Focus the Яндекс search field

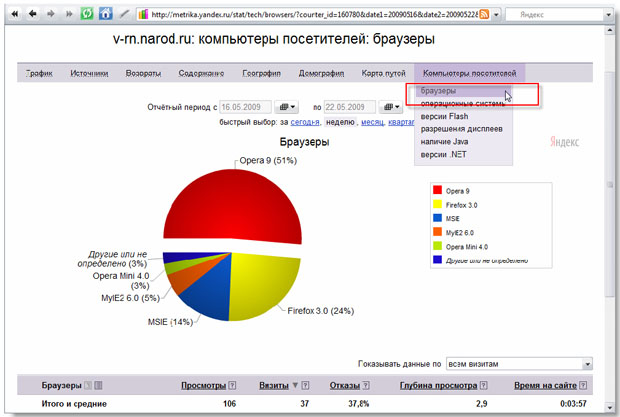point(556,15)
